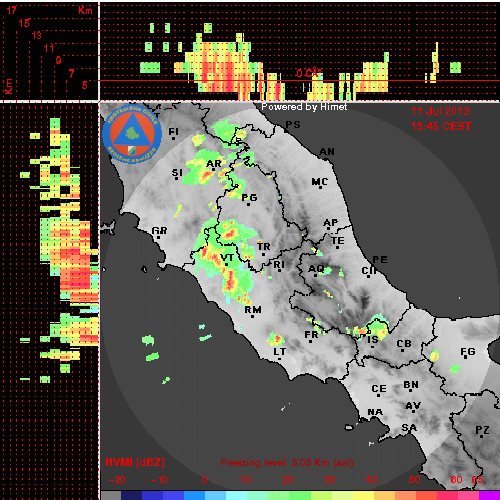
Task: Click the CB city label on map
Action: click(x=404, y=344)
